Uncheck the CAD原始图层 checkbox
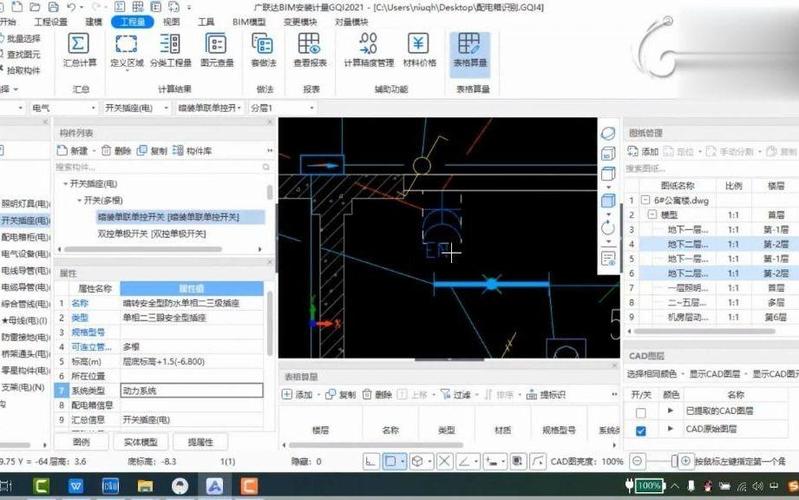The image size is (799, 500). coord(641,431)
